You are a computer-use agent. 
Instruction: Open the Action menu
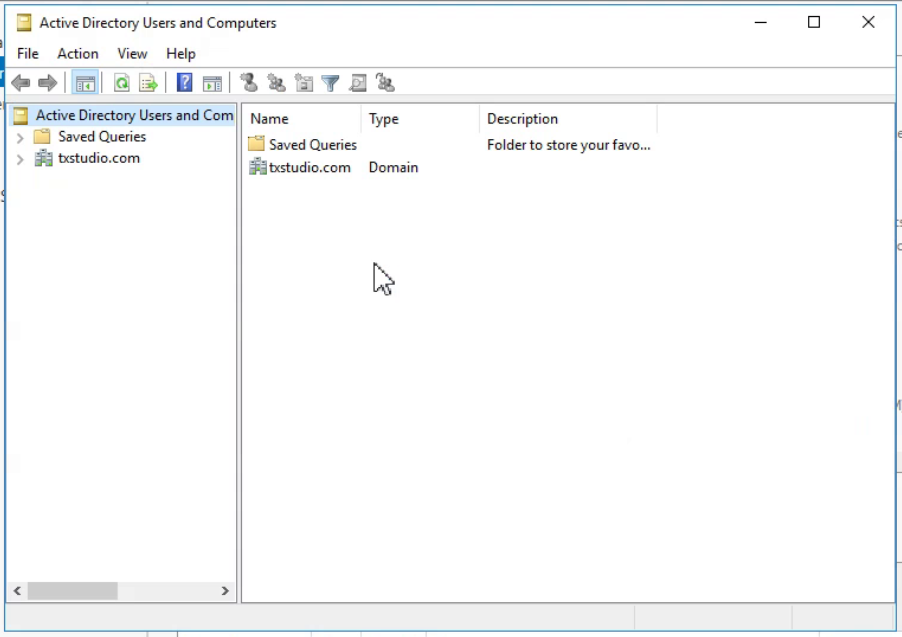coord(78,54)
